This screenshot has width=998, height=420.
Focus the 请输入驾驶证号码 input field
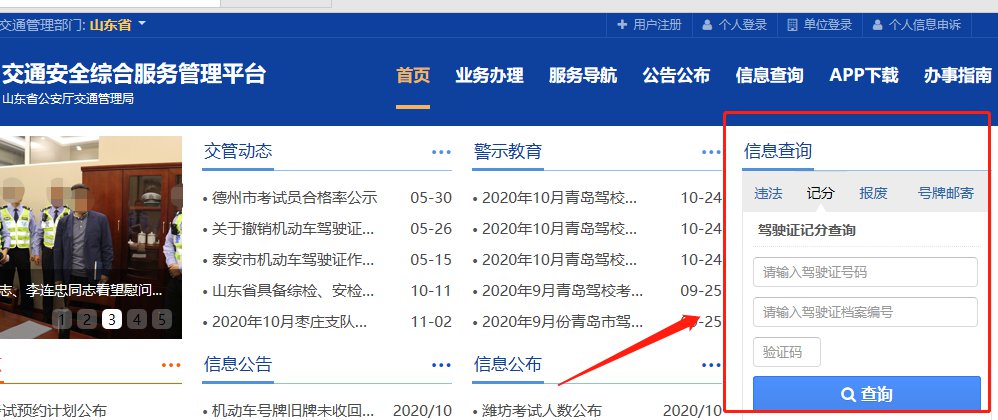tap(865, 272)
